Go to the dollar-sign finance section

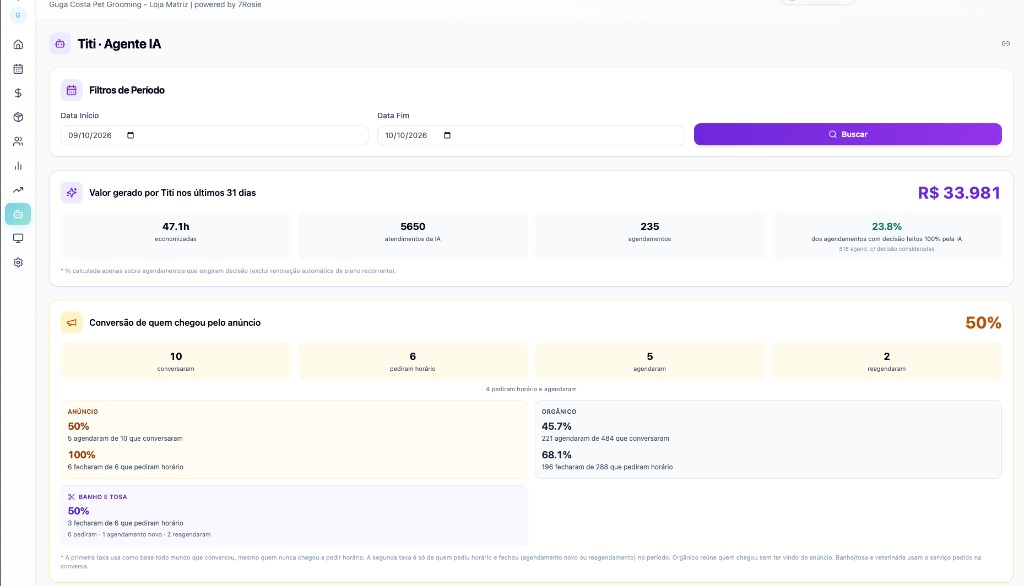(x=18, y=93)
